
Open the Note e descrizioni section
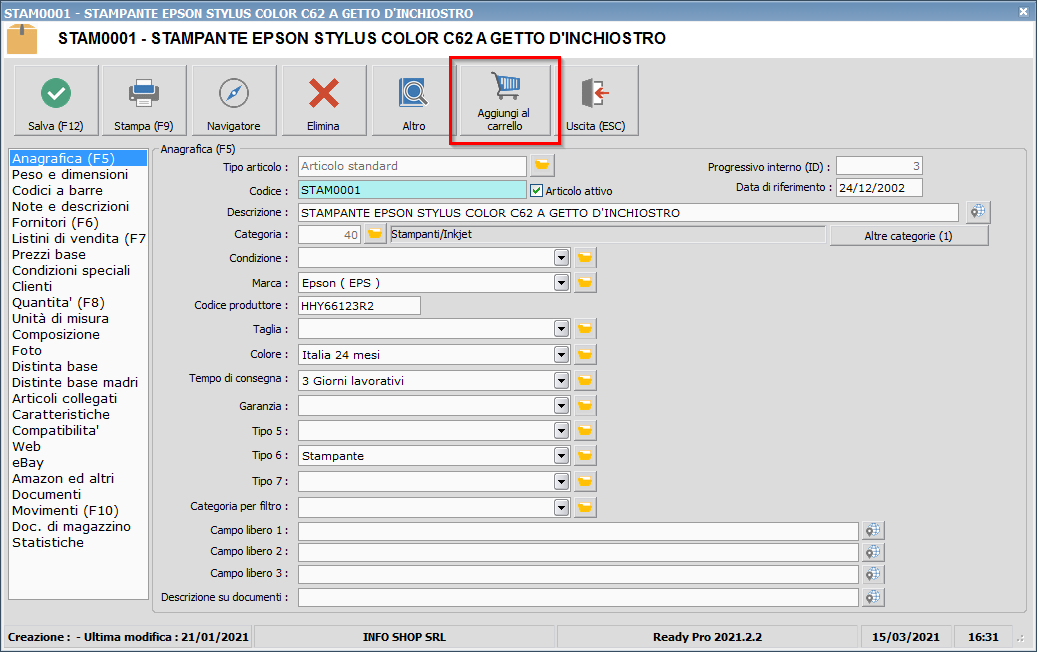tap(71, 206)
